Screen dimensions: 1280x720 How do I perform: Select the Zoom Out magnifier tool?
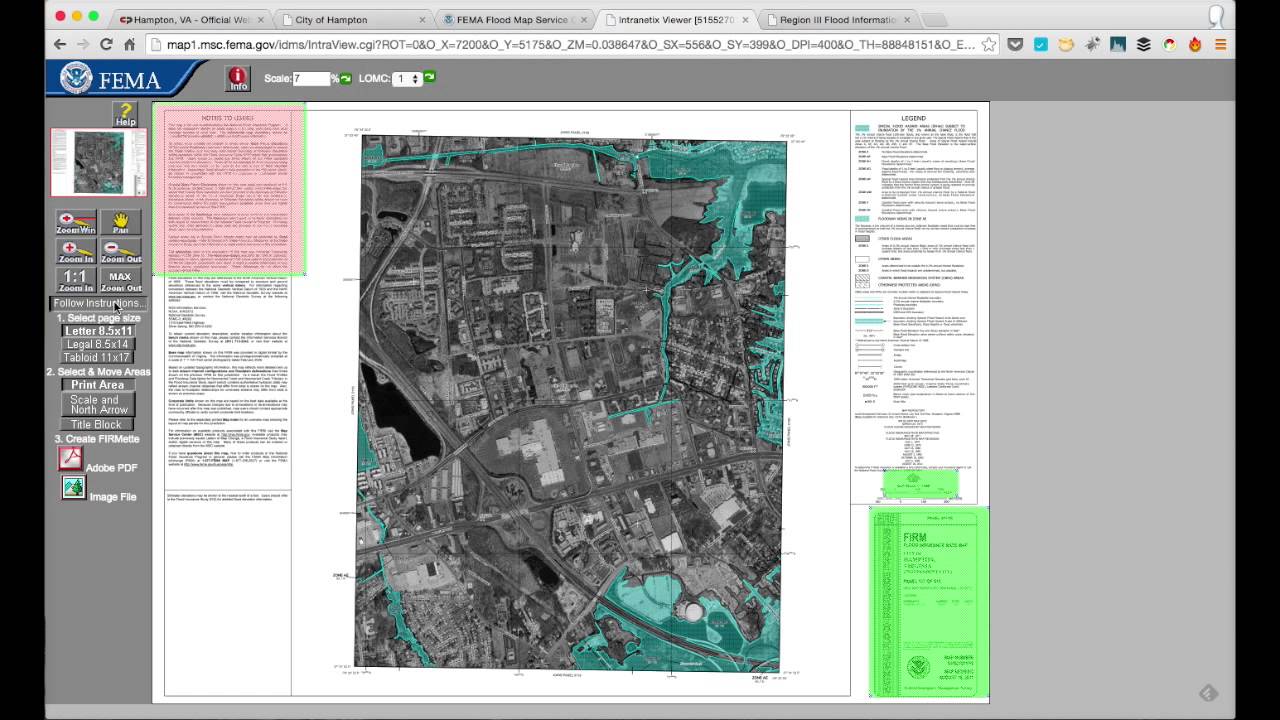point(121,251)
